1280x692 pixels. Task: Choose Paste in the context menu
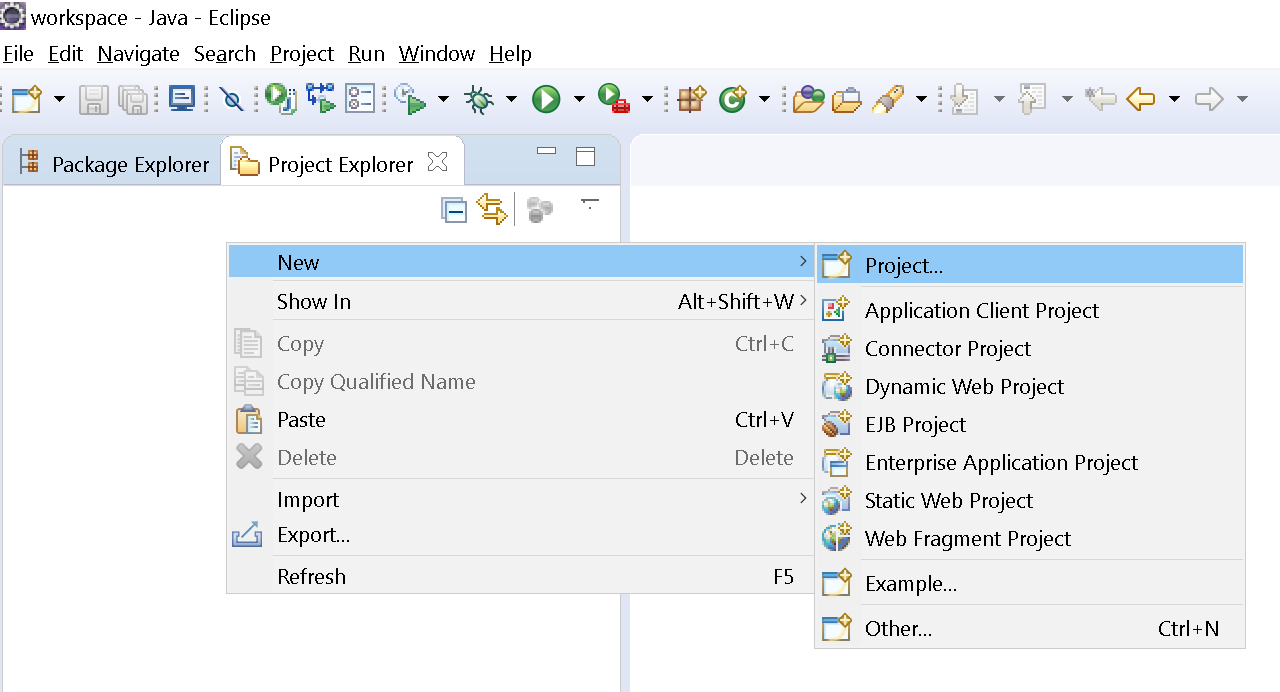pos(521,420)
